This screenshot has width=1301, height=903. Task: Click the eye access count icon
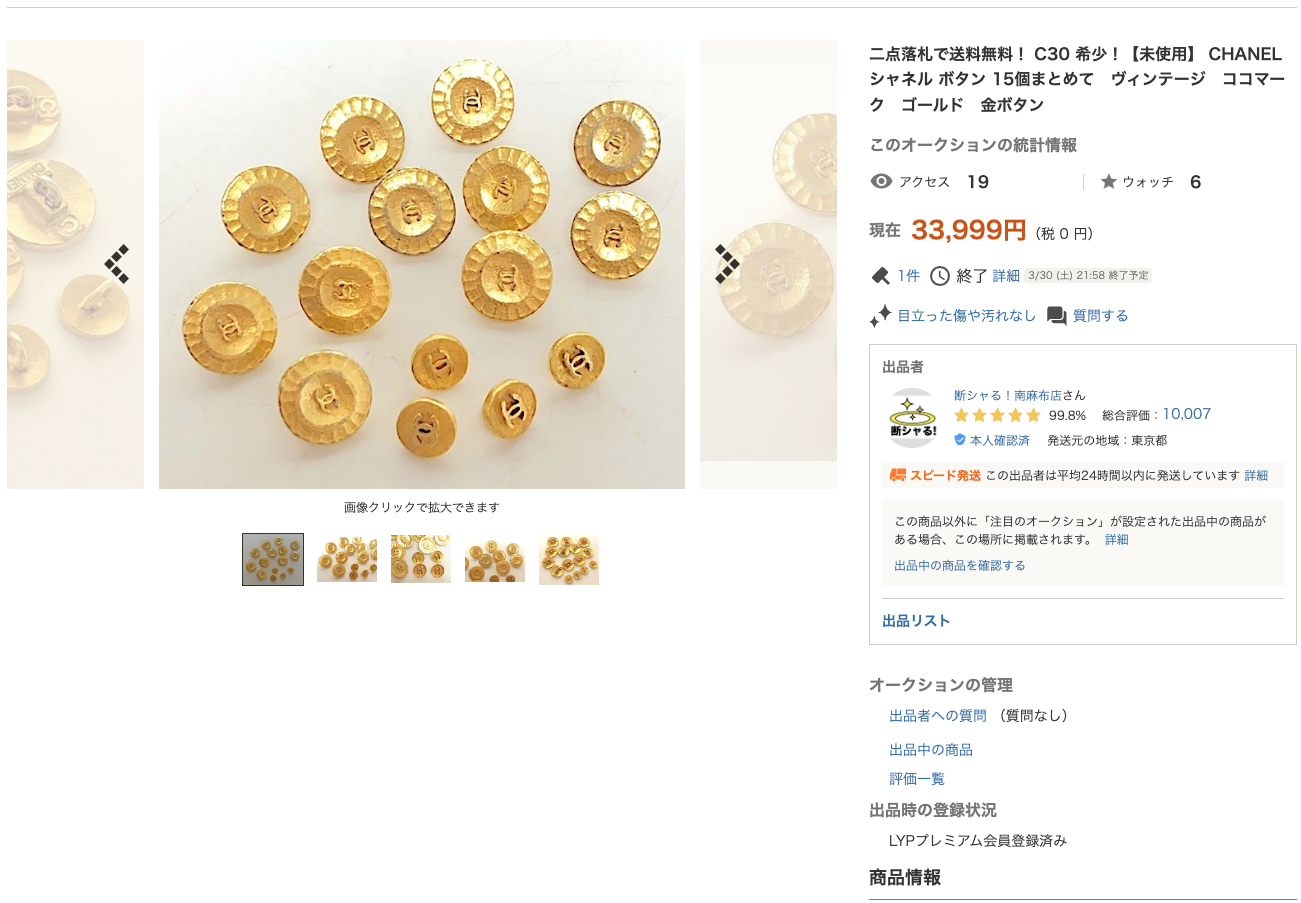[881, 181]
